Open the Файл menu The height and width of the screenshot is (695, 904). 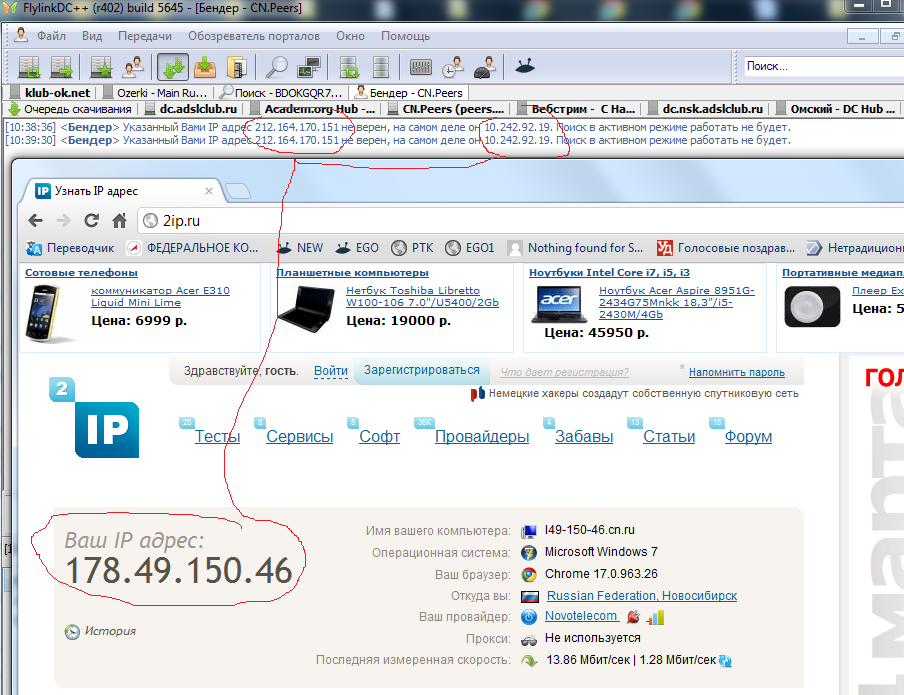(x=51, y=36)
